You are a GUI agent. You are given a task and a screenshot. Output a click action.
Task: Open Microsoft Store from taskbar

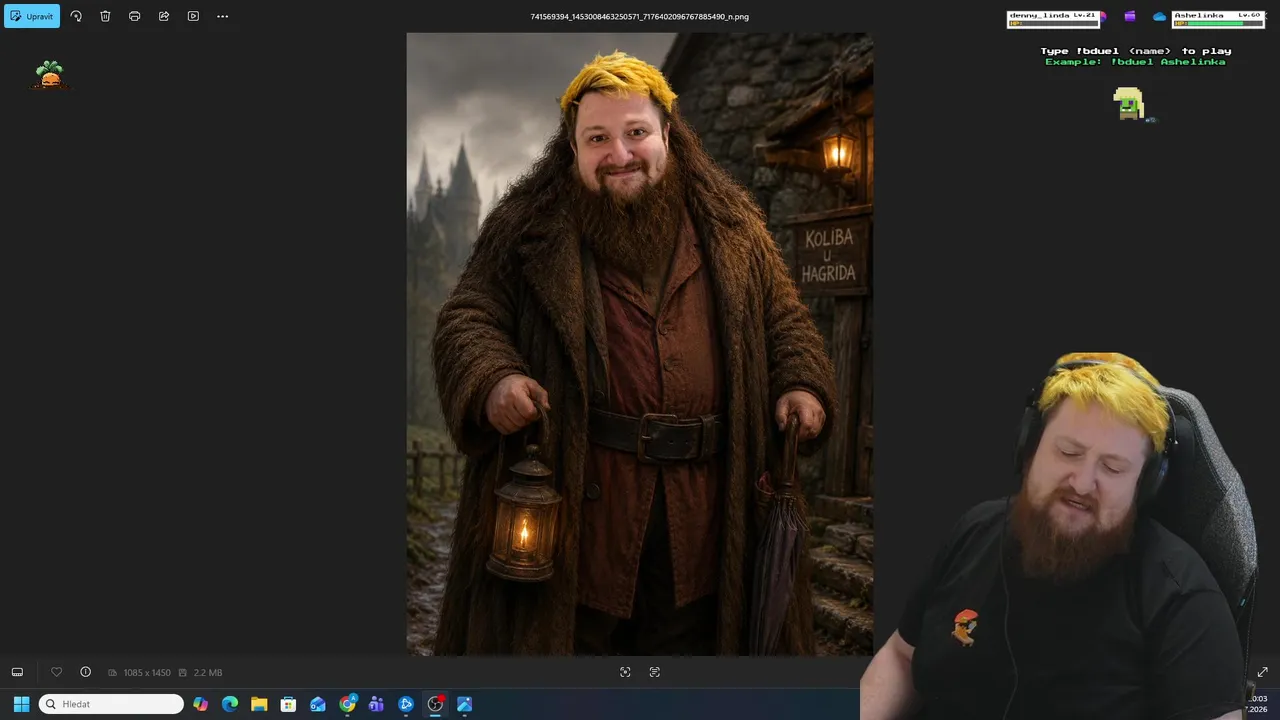[x=288, y=704]
